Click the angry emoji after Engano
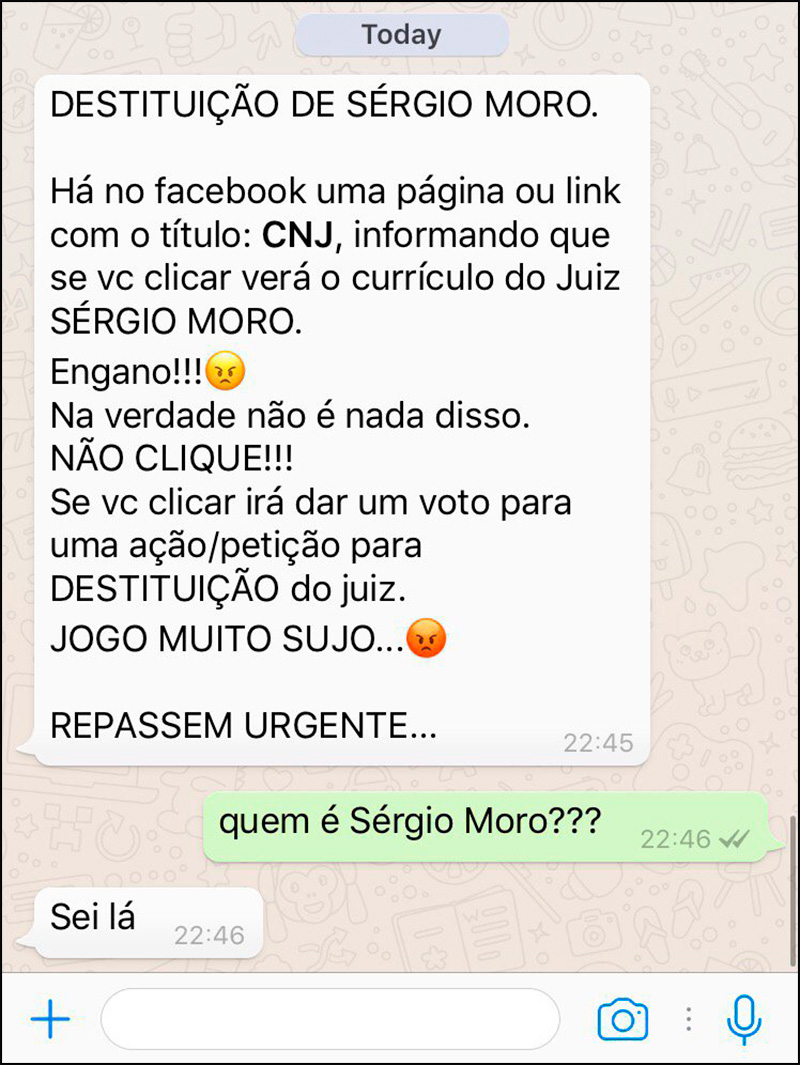Screen dimensions: 800x1065 coord(225,371)
